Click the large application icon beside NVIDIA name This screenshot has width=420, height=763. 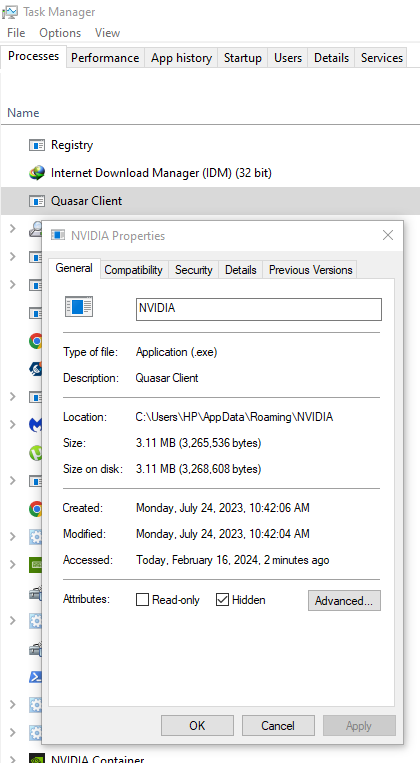coord(79,307)
